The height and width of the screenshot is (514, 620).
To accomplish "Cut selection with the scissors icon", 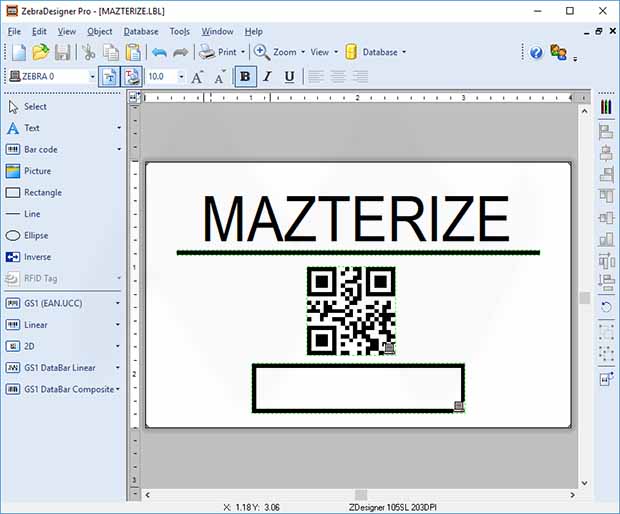I will tap(89, 52).
